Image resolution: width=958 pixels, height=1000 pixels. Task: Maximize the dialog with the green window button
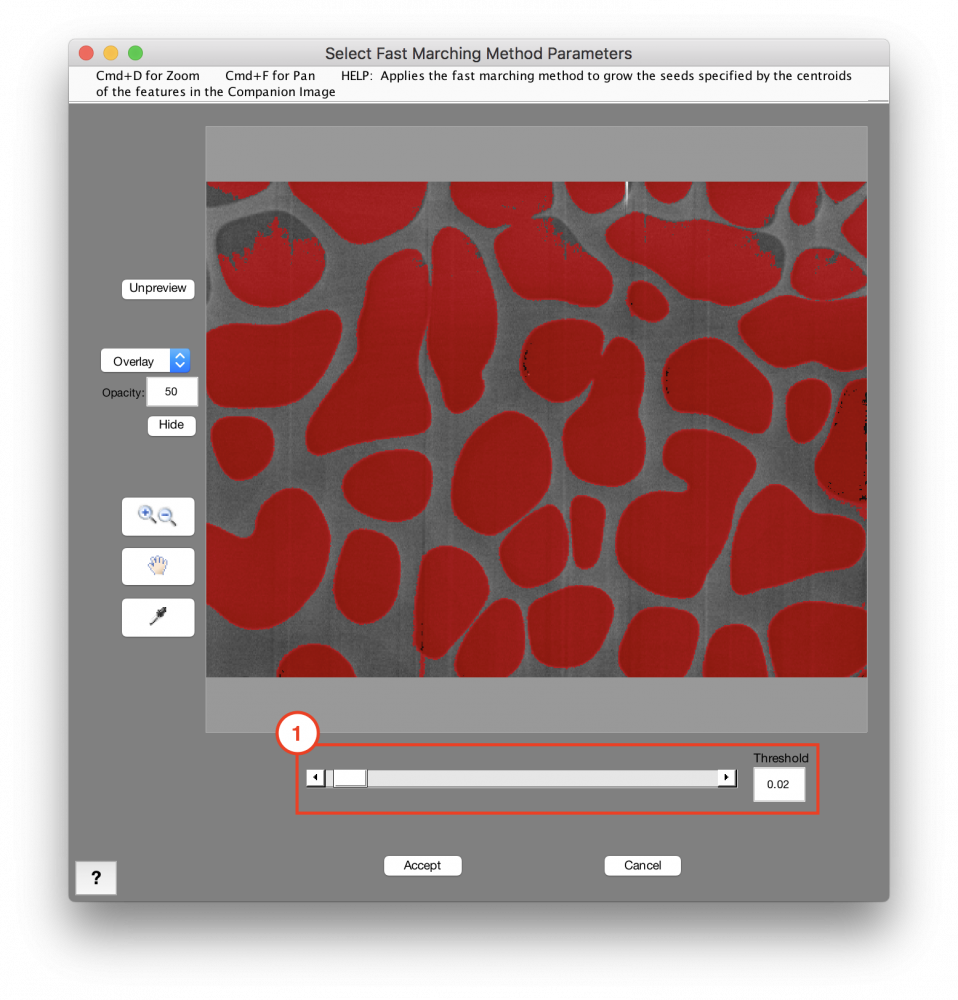tap(135, 53)
